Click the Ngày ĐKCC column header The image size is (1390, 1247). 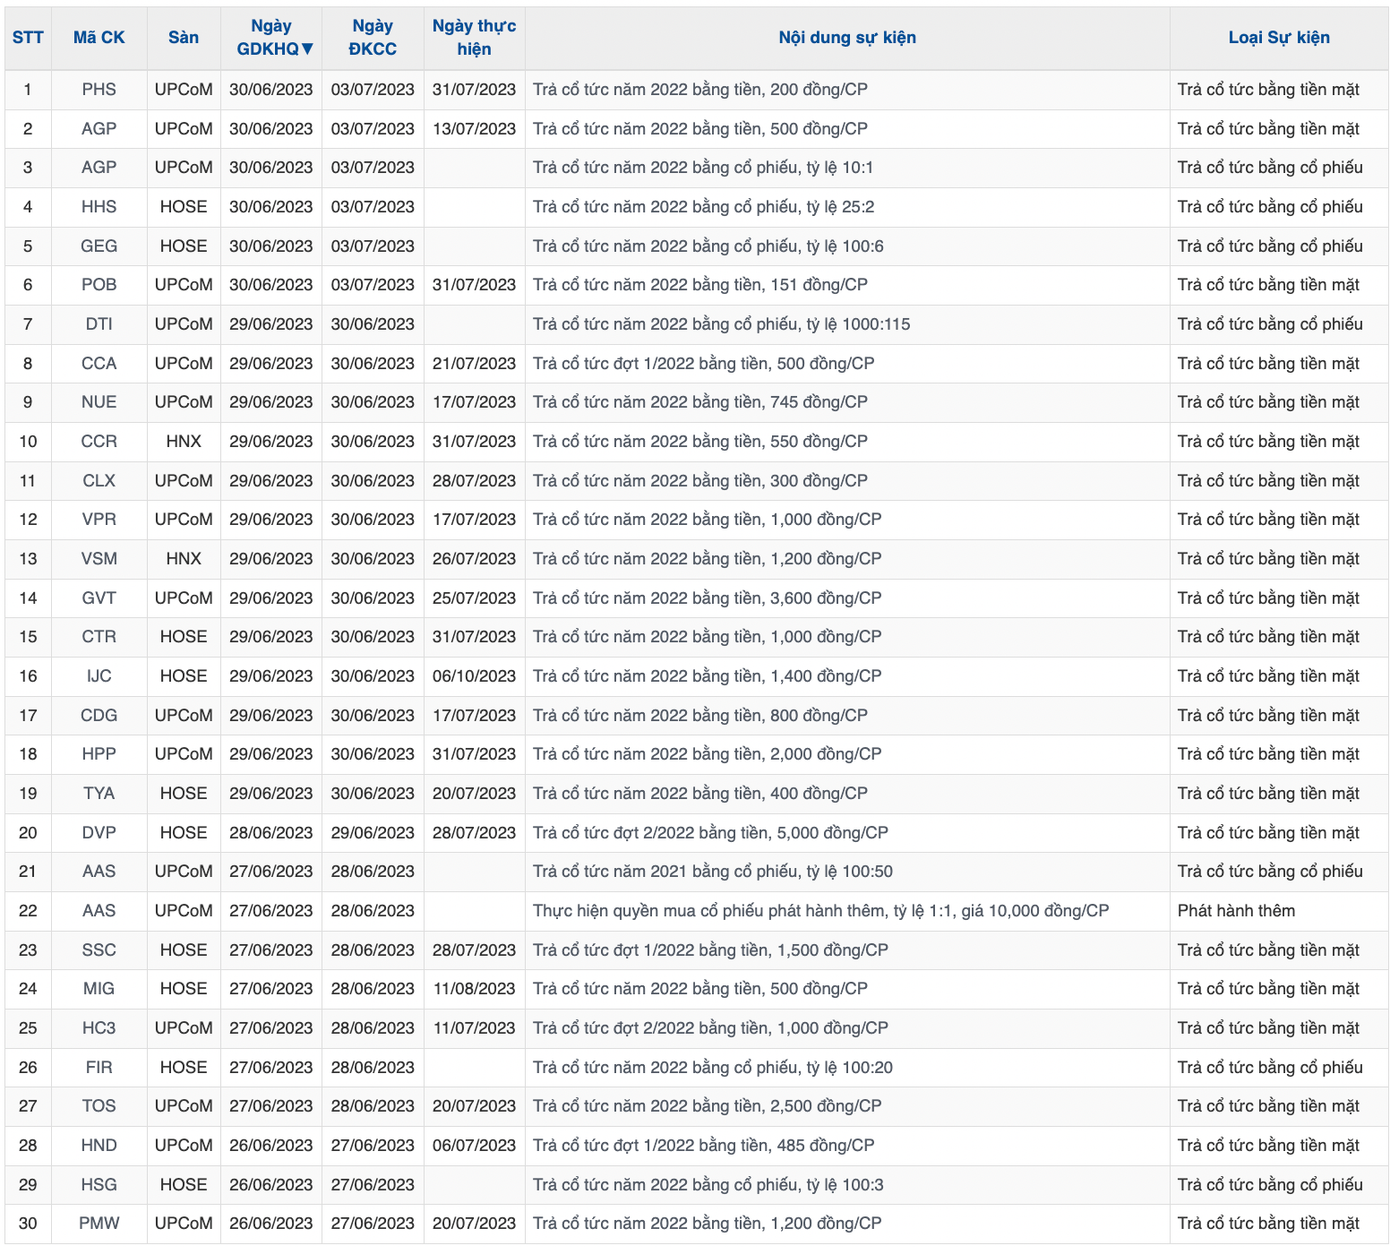tap(372, 38)
